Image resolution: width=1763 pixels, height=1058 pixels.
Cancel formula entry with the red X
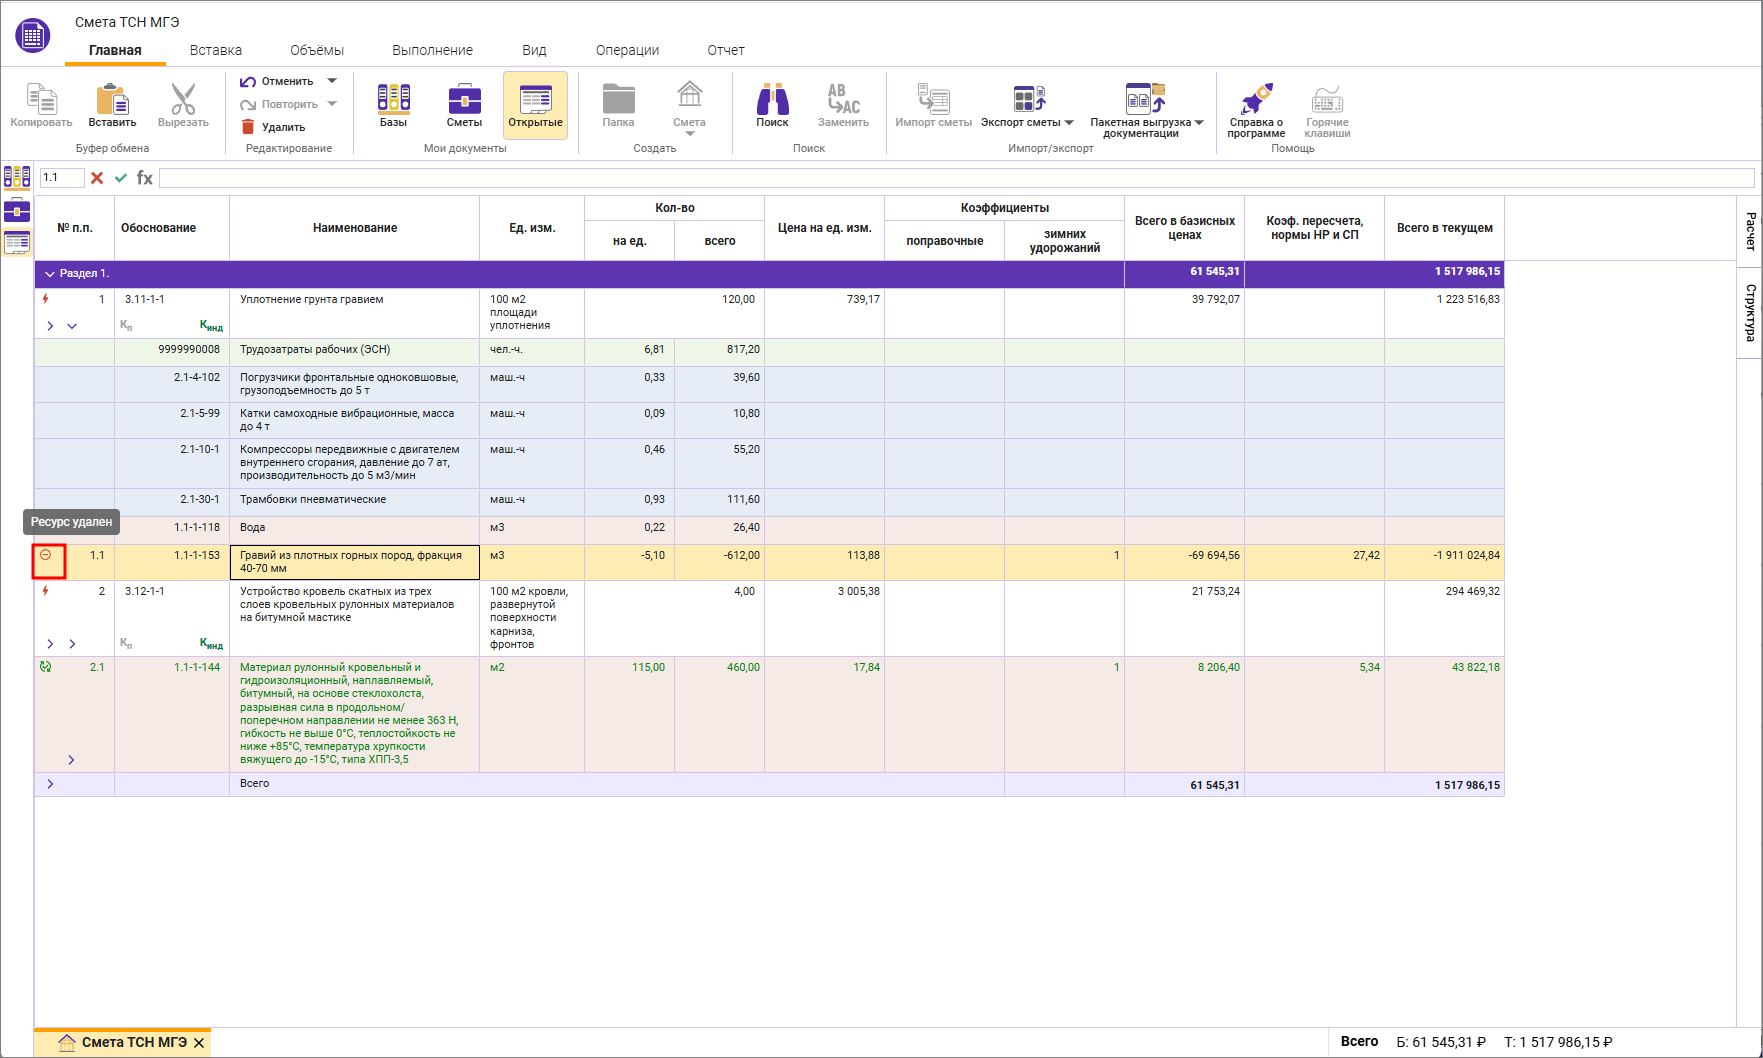pos(97,178)
